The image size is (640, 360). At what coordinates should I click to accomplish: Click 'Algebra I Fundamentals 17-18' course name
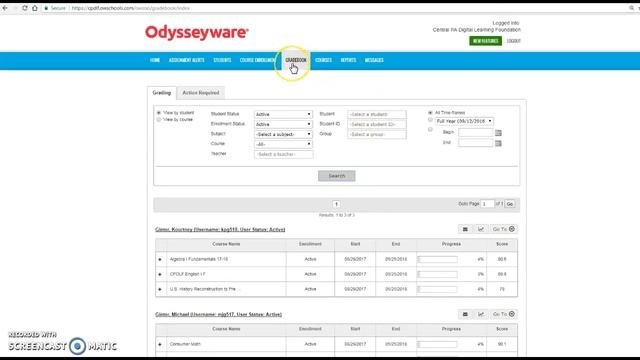click(x=199, y=259)
